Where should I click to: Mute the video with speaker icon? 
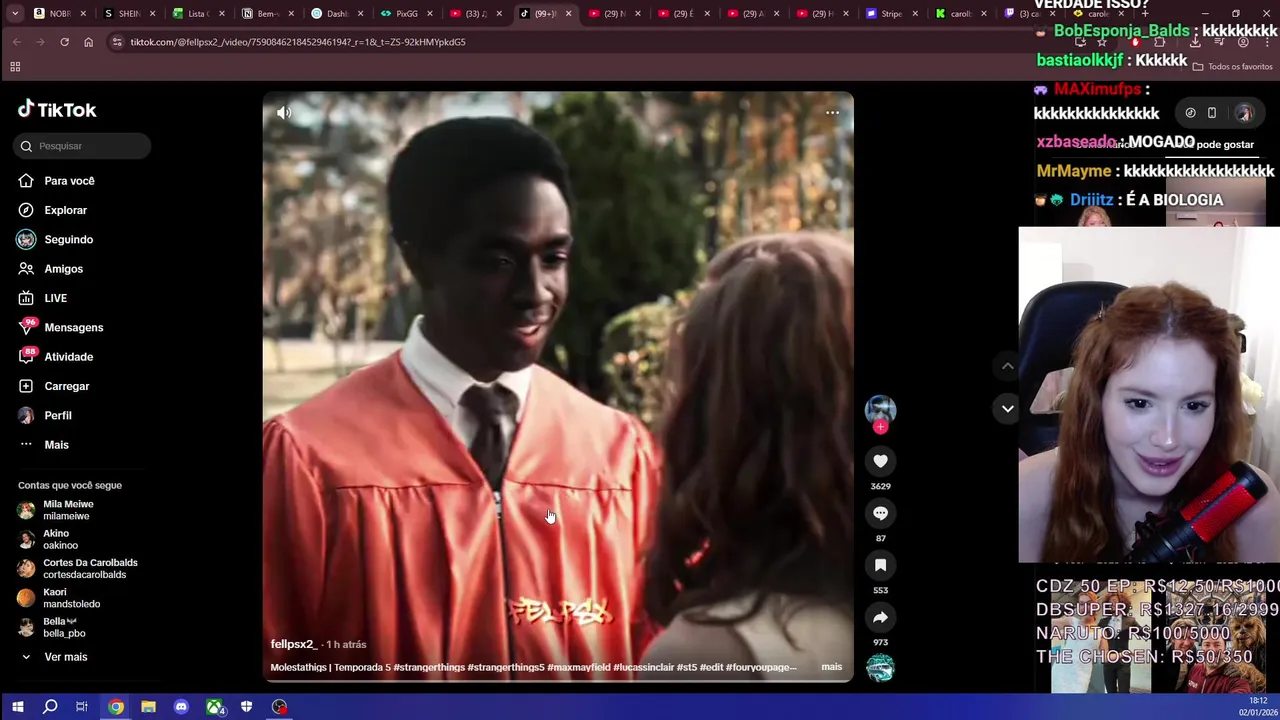coord(284,113)
